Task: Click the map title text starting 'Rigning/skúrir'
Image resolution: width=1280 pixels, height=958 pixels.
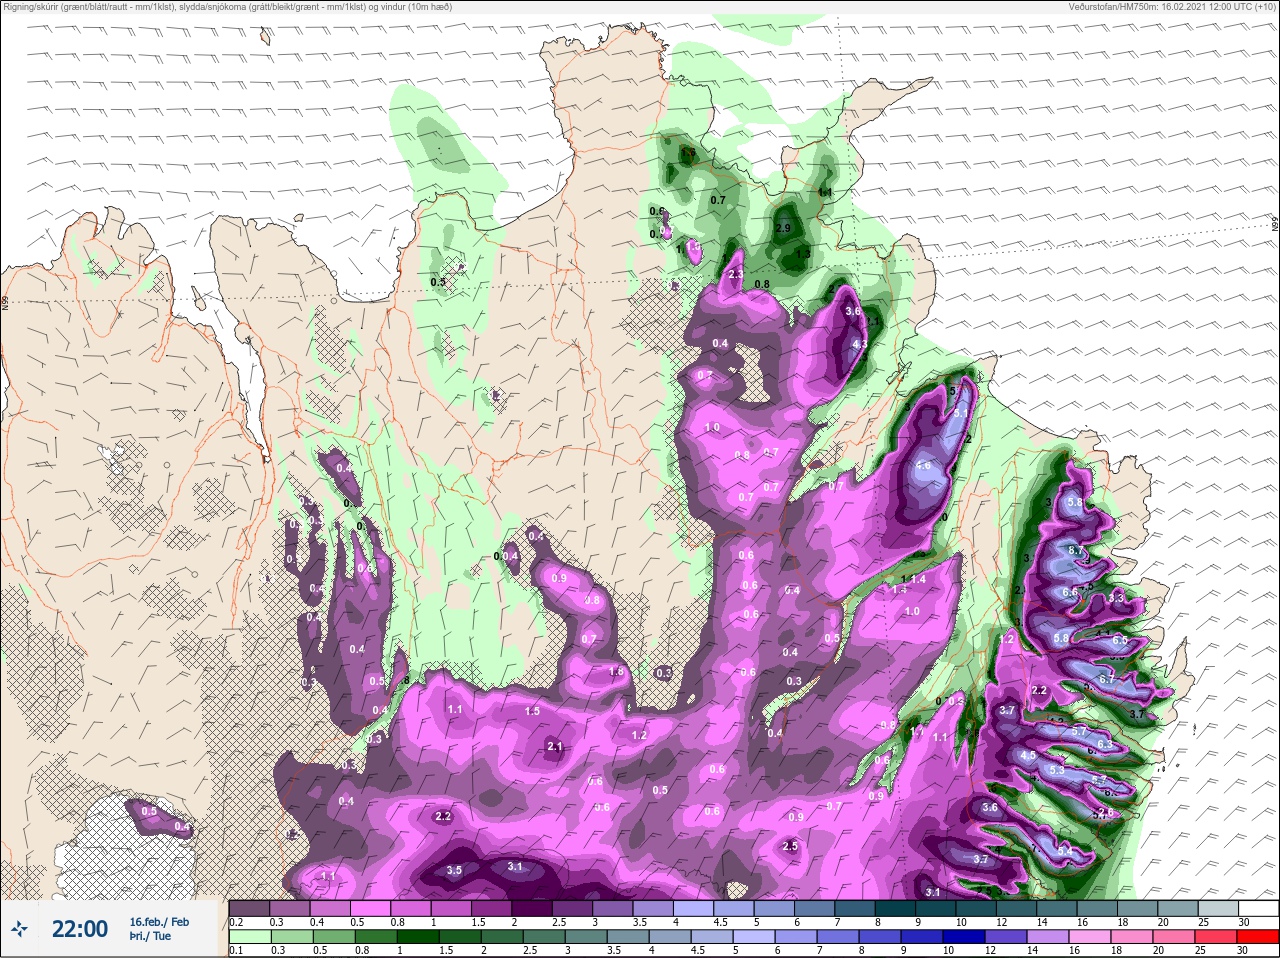Action: point(228,7)
